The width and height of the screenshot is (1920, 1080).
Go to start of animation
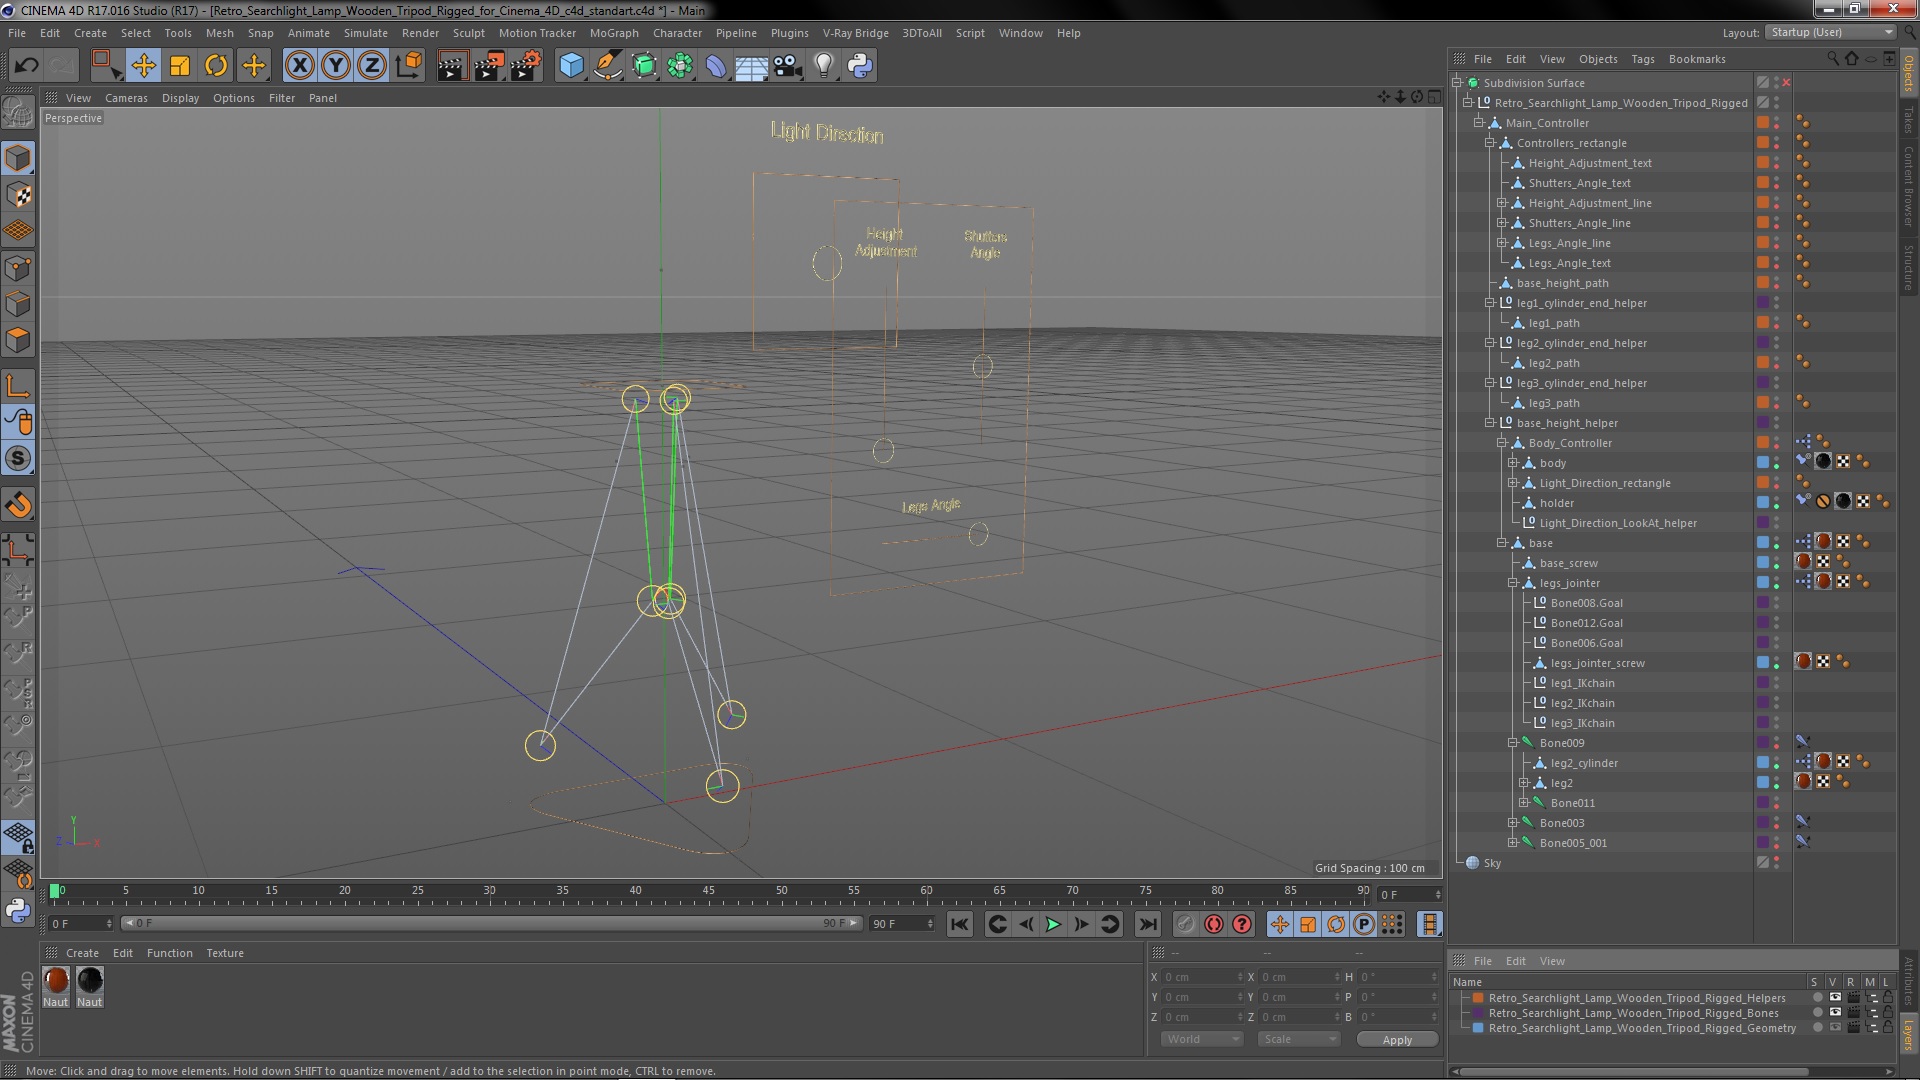click(x=959, y=925)
